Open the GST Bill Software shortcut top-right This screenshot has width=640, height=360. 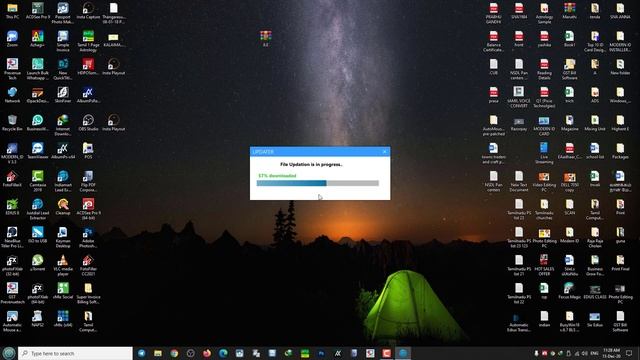pyautogui.click(x=569, y=69)
